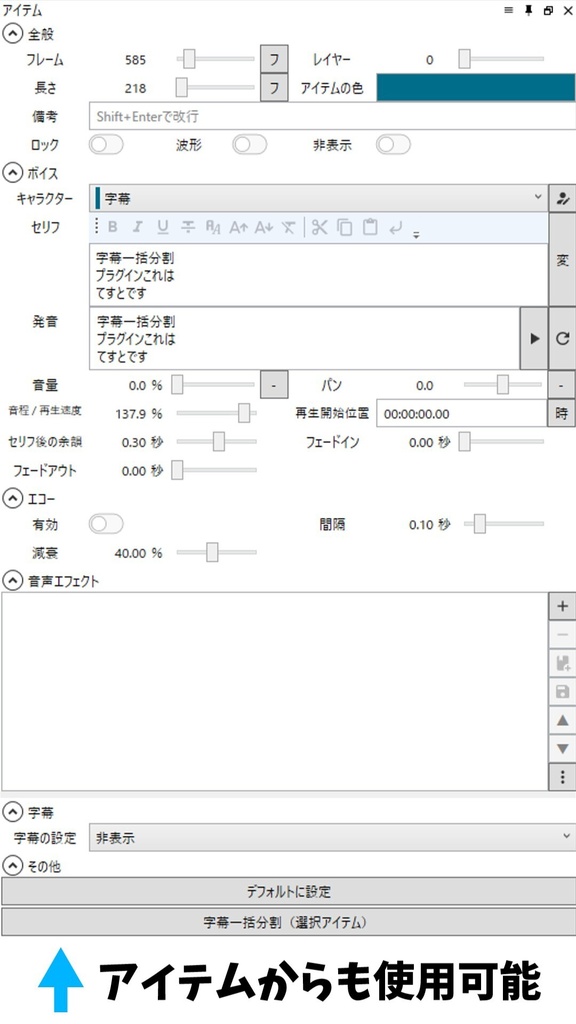Save the effect as new preset icon
The height and width of the screenshot is (1024, 576).
562,664
